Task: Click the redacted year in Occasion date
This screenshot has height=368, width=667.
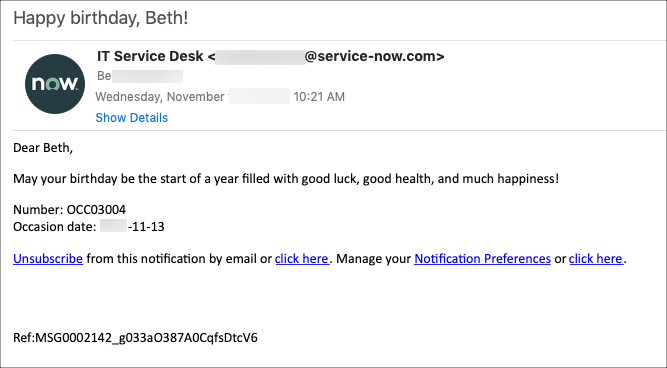Action: pyautogui.click(x=114, y=226)
